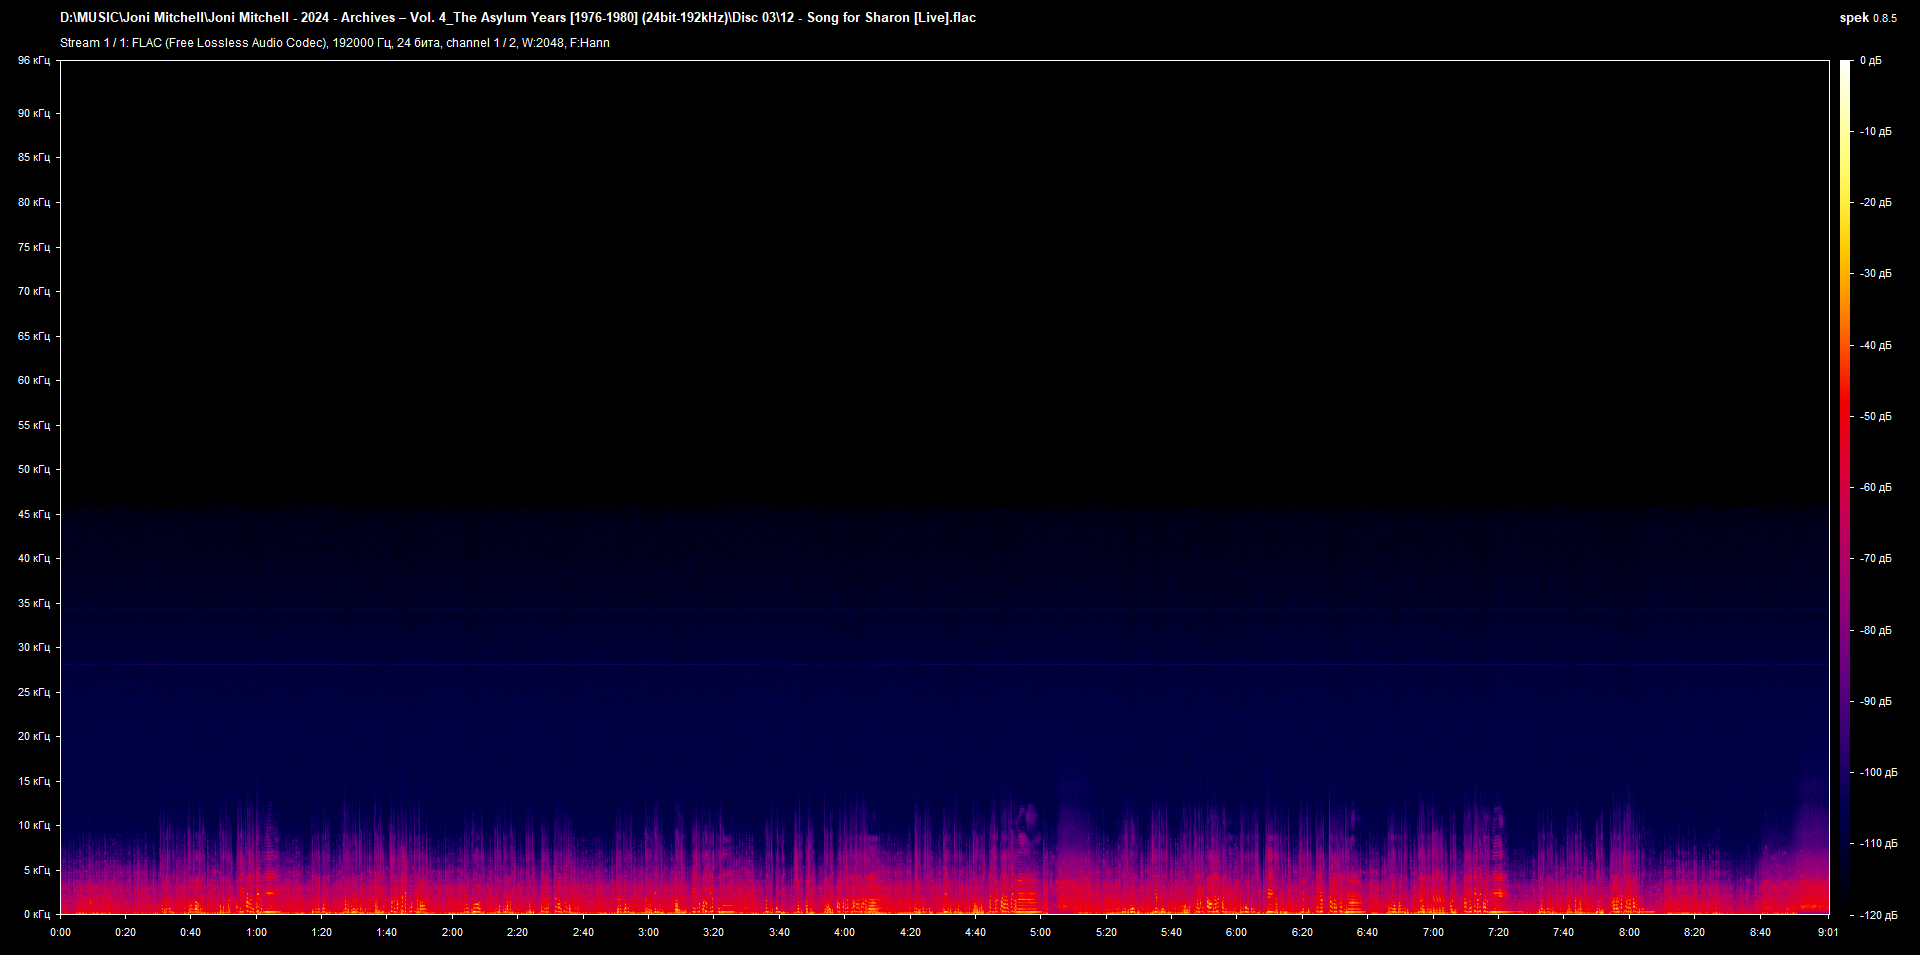Click the -60 дБ level label

point(1875,488)
